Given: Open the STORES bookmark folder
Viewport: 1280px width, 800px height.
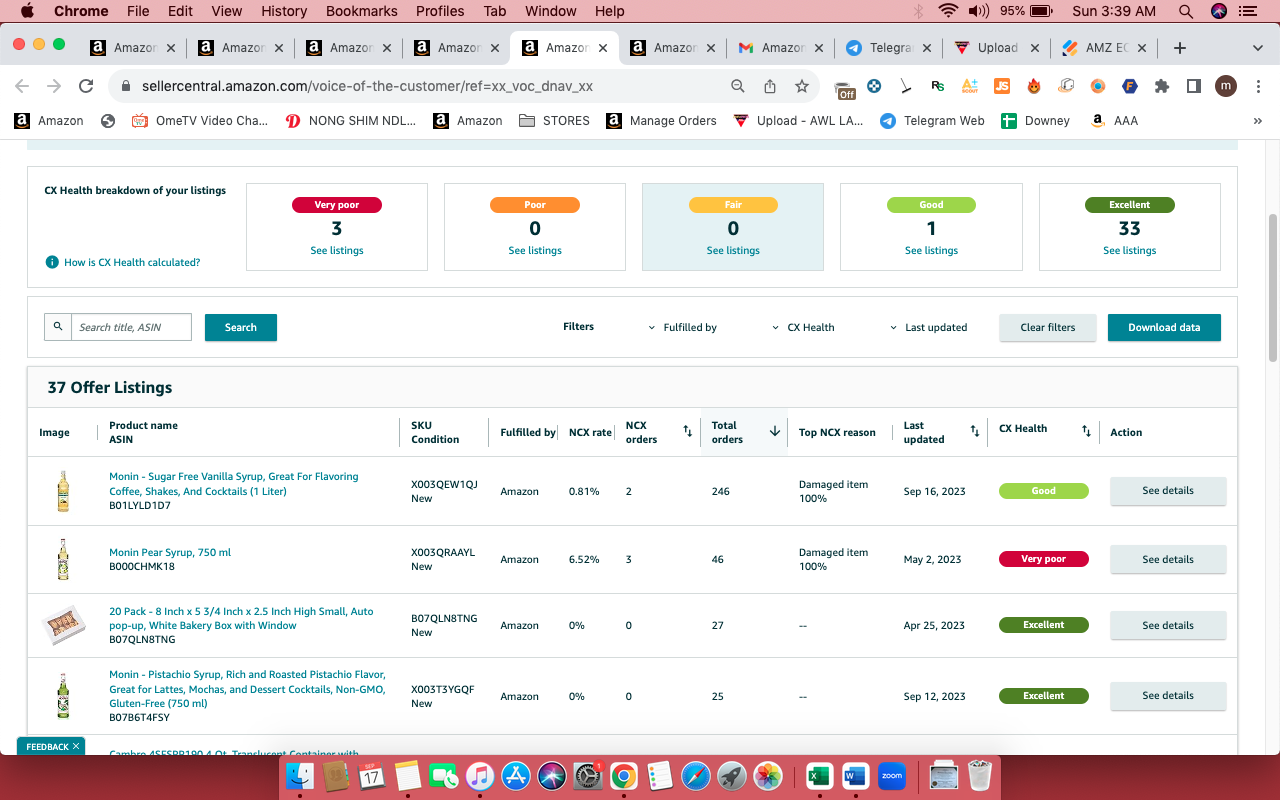Looking at the screenshot, I should coord(555,120).
